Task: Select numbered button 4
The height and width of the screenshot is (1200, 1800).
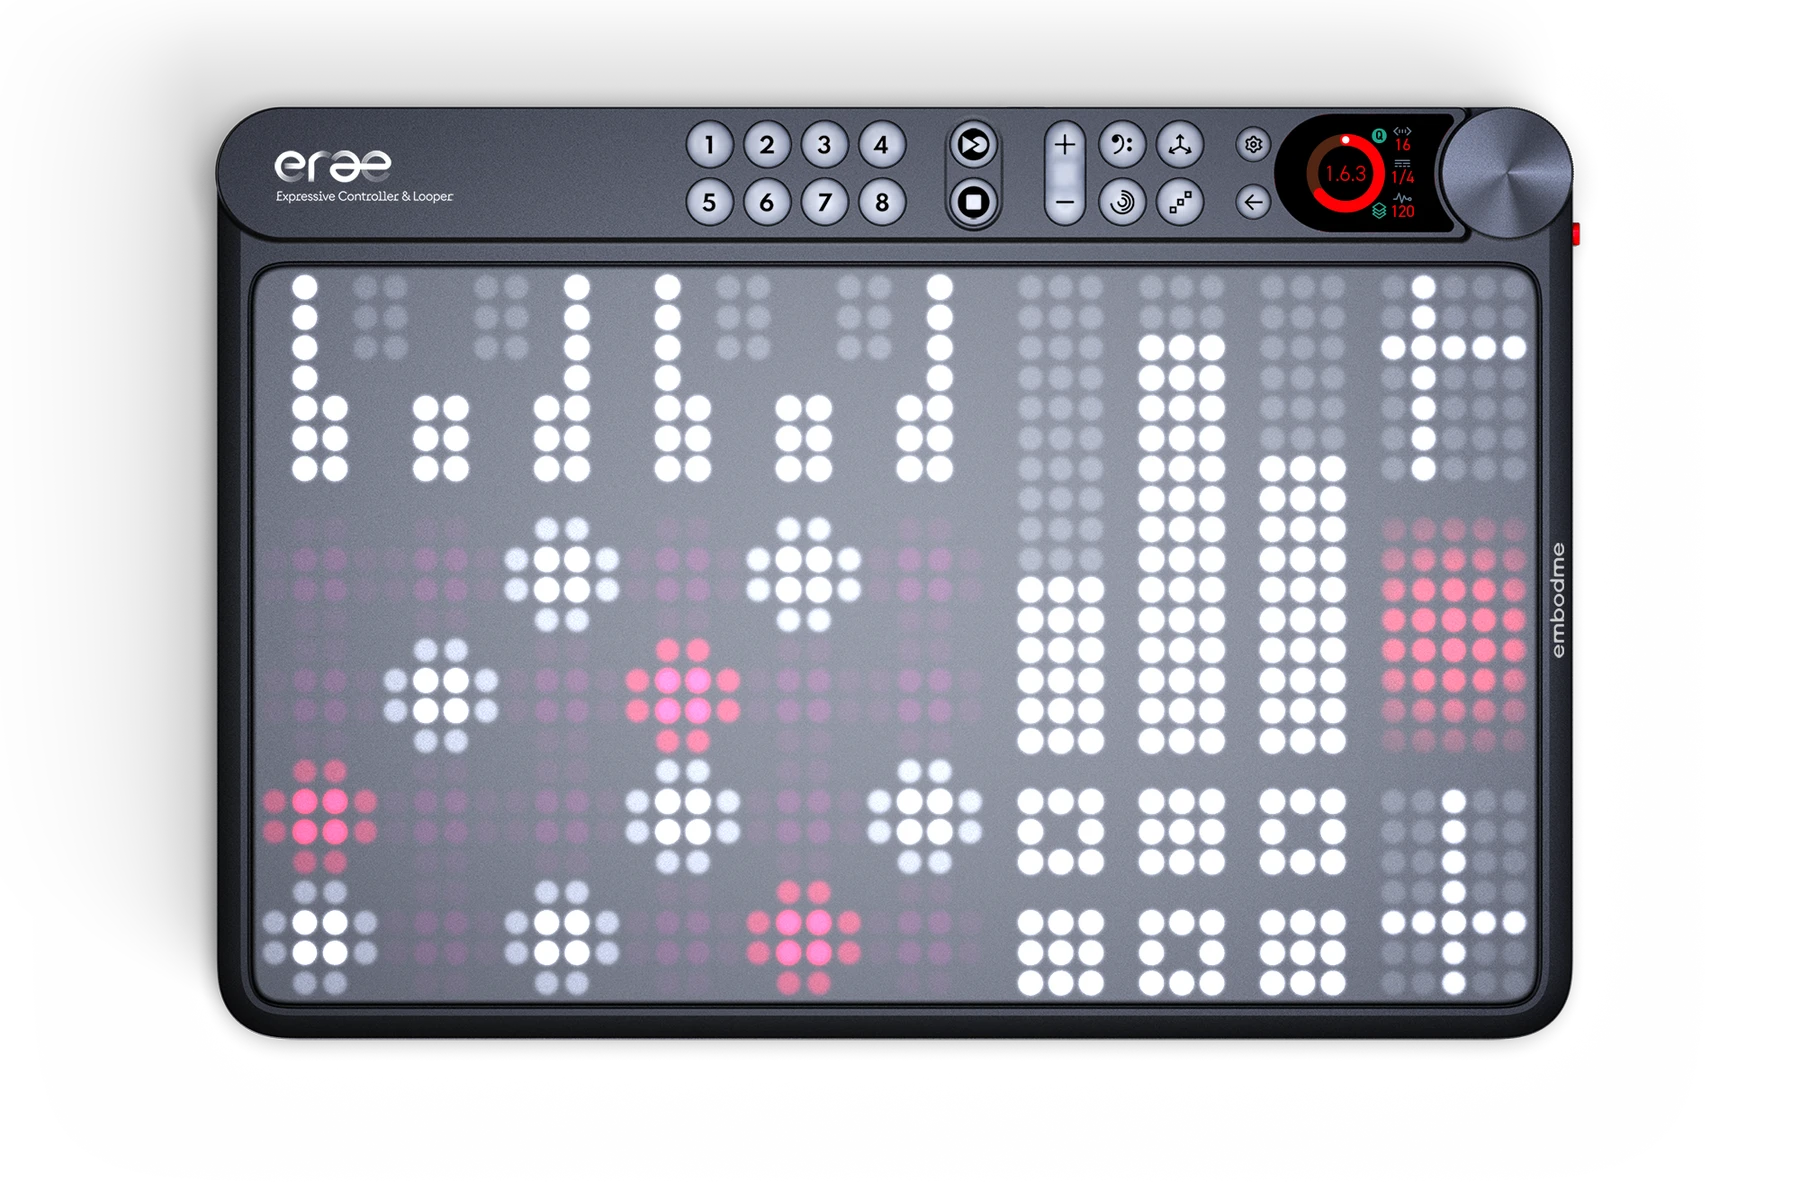Action: pos(881,146)
